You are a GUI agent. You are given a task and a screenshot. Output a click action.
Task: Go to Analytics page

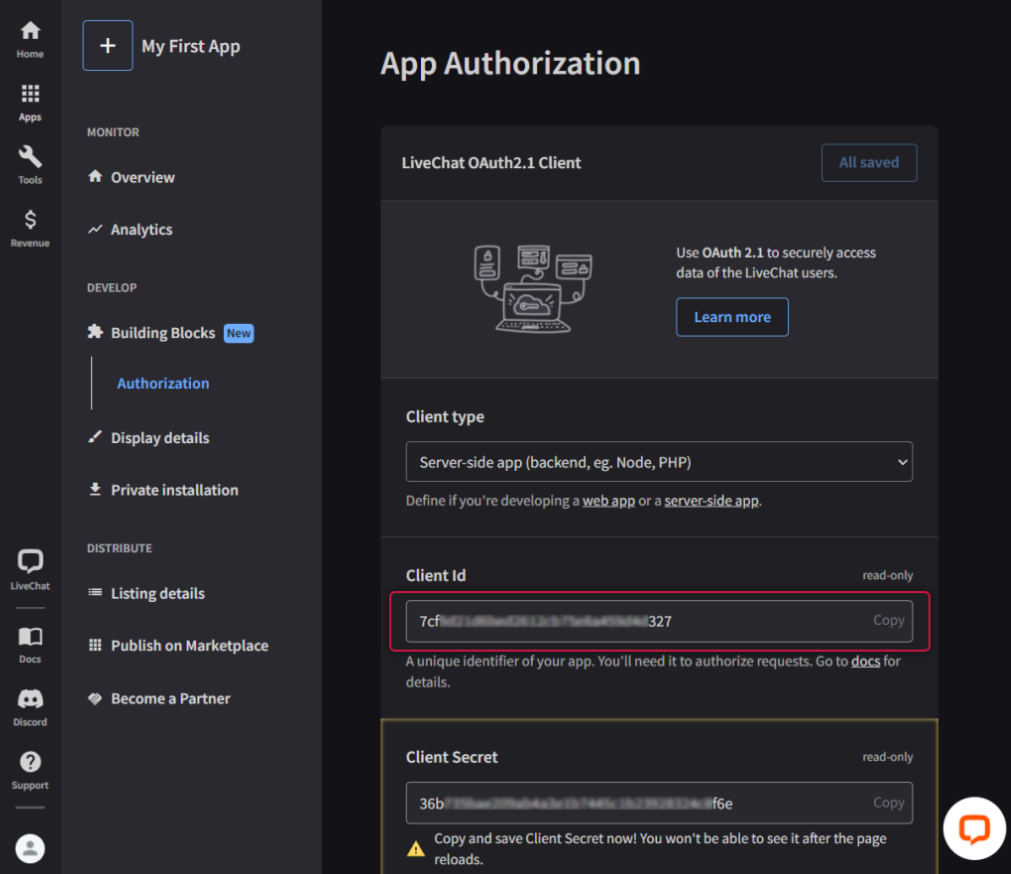(141, 229)
